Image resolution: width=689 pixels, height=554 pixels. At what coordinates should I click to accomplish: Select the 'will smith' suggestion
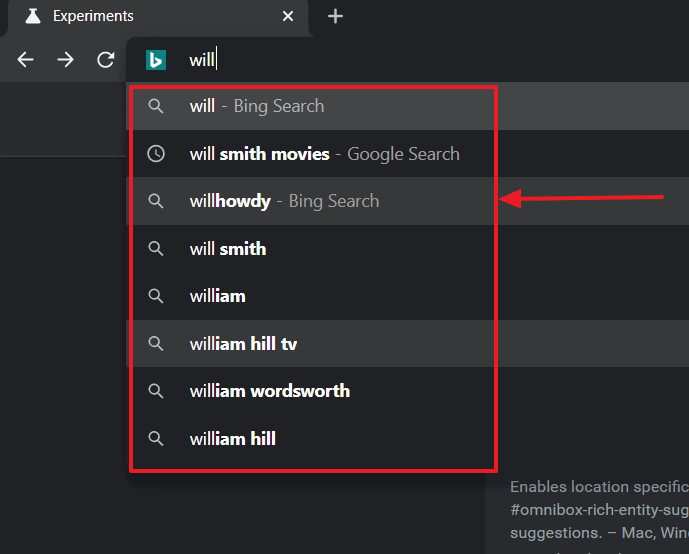[x=407, y=249]
